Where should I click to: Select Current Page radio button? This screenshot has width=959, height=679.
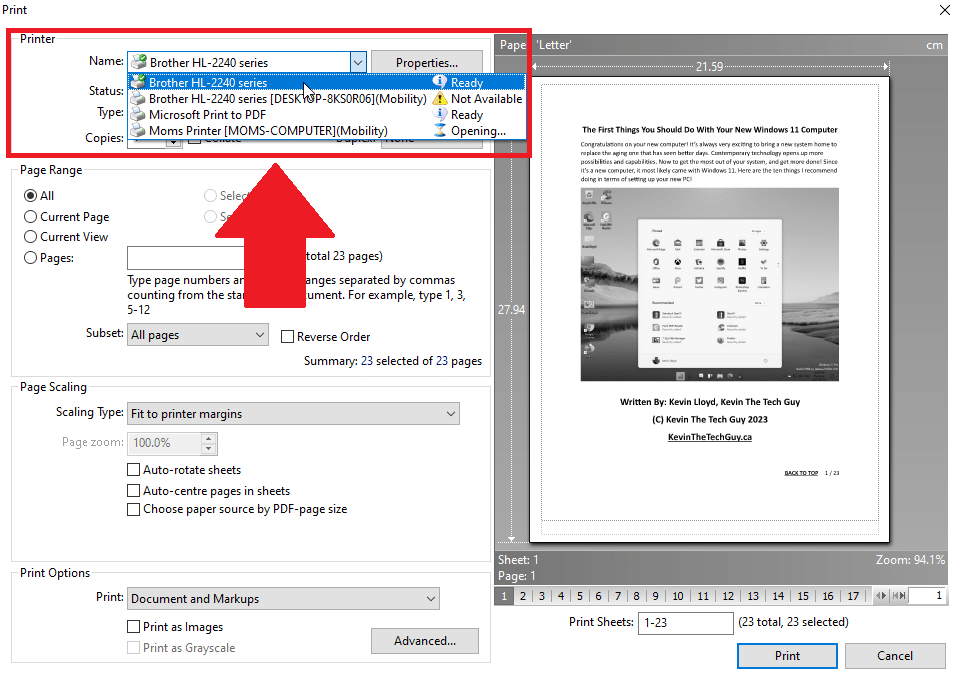[x=30, y=217]
